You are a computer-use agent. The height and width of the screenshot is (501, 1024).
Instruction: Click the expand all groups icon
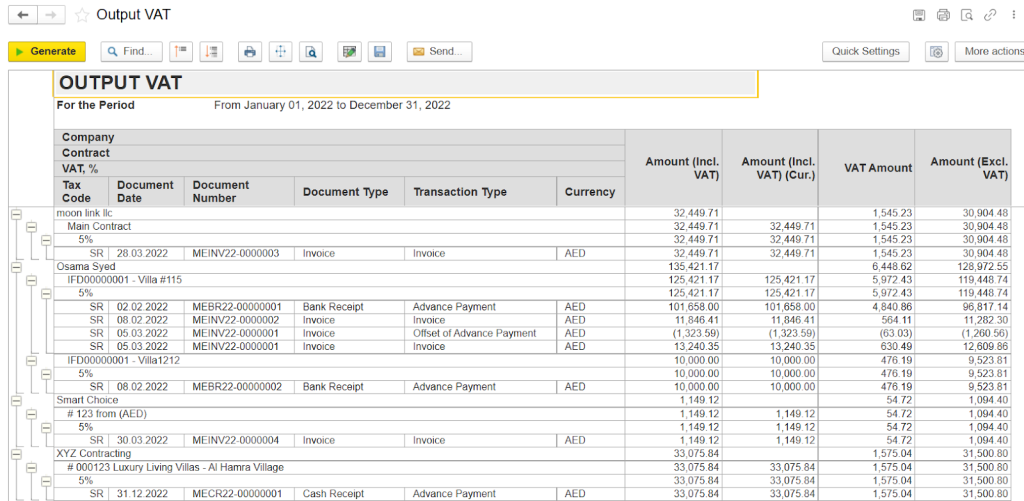coord(211,51)
